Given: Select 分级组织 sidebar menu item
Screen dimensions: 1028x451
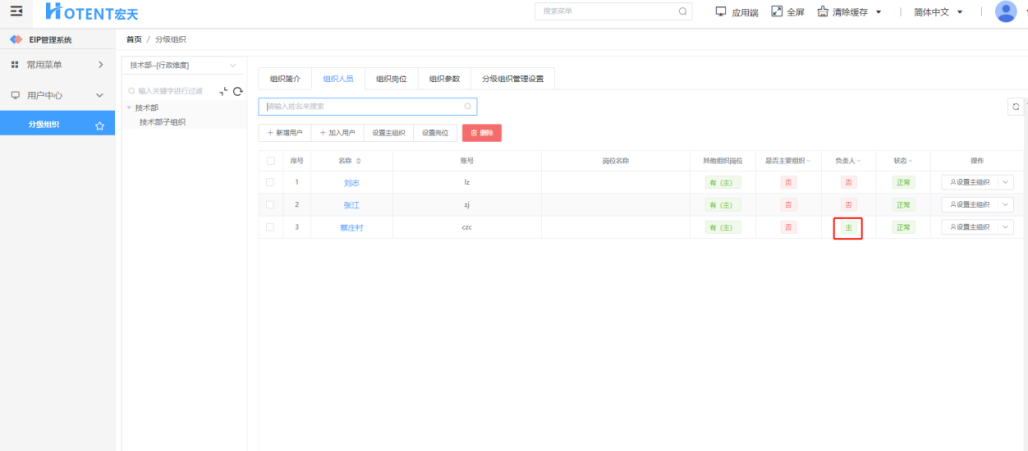Looking at the screenshot, I should click(58, 124).
